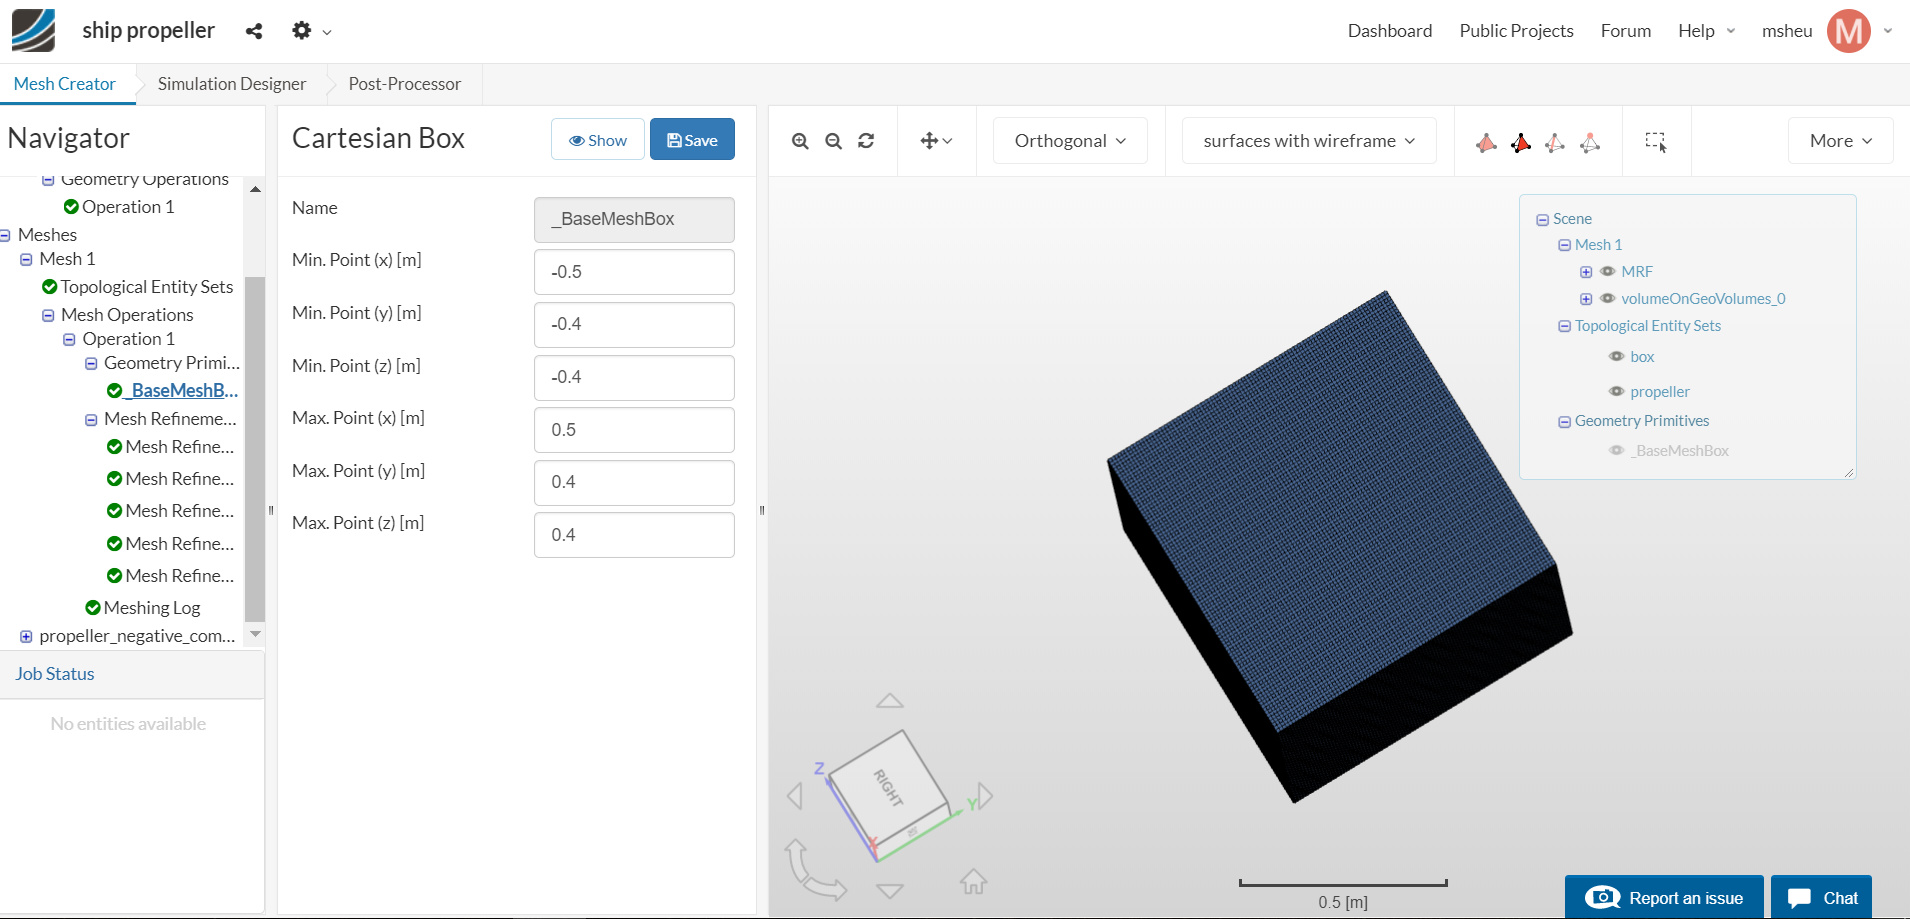Switch to the Simulation Designer tab

(232, 84)
